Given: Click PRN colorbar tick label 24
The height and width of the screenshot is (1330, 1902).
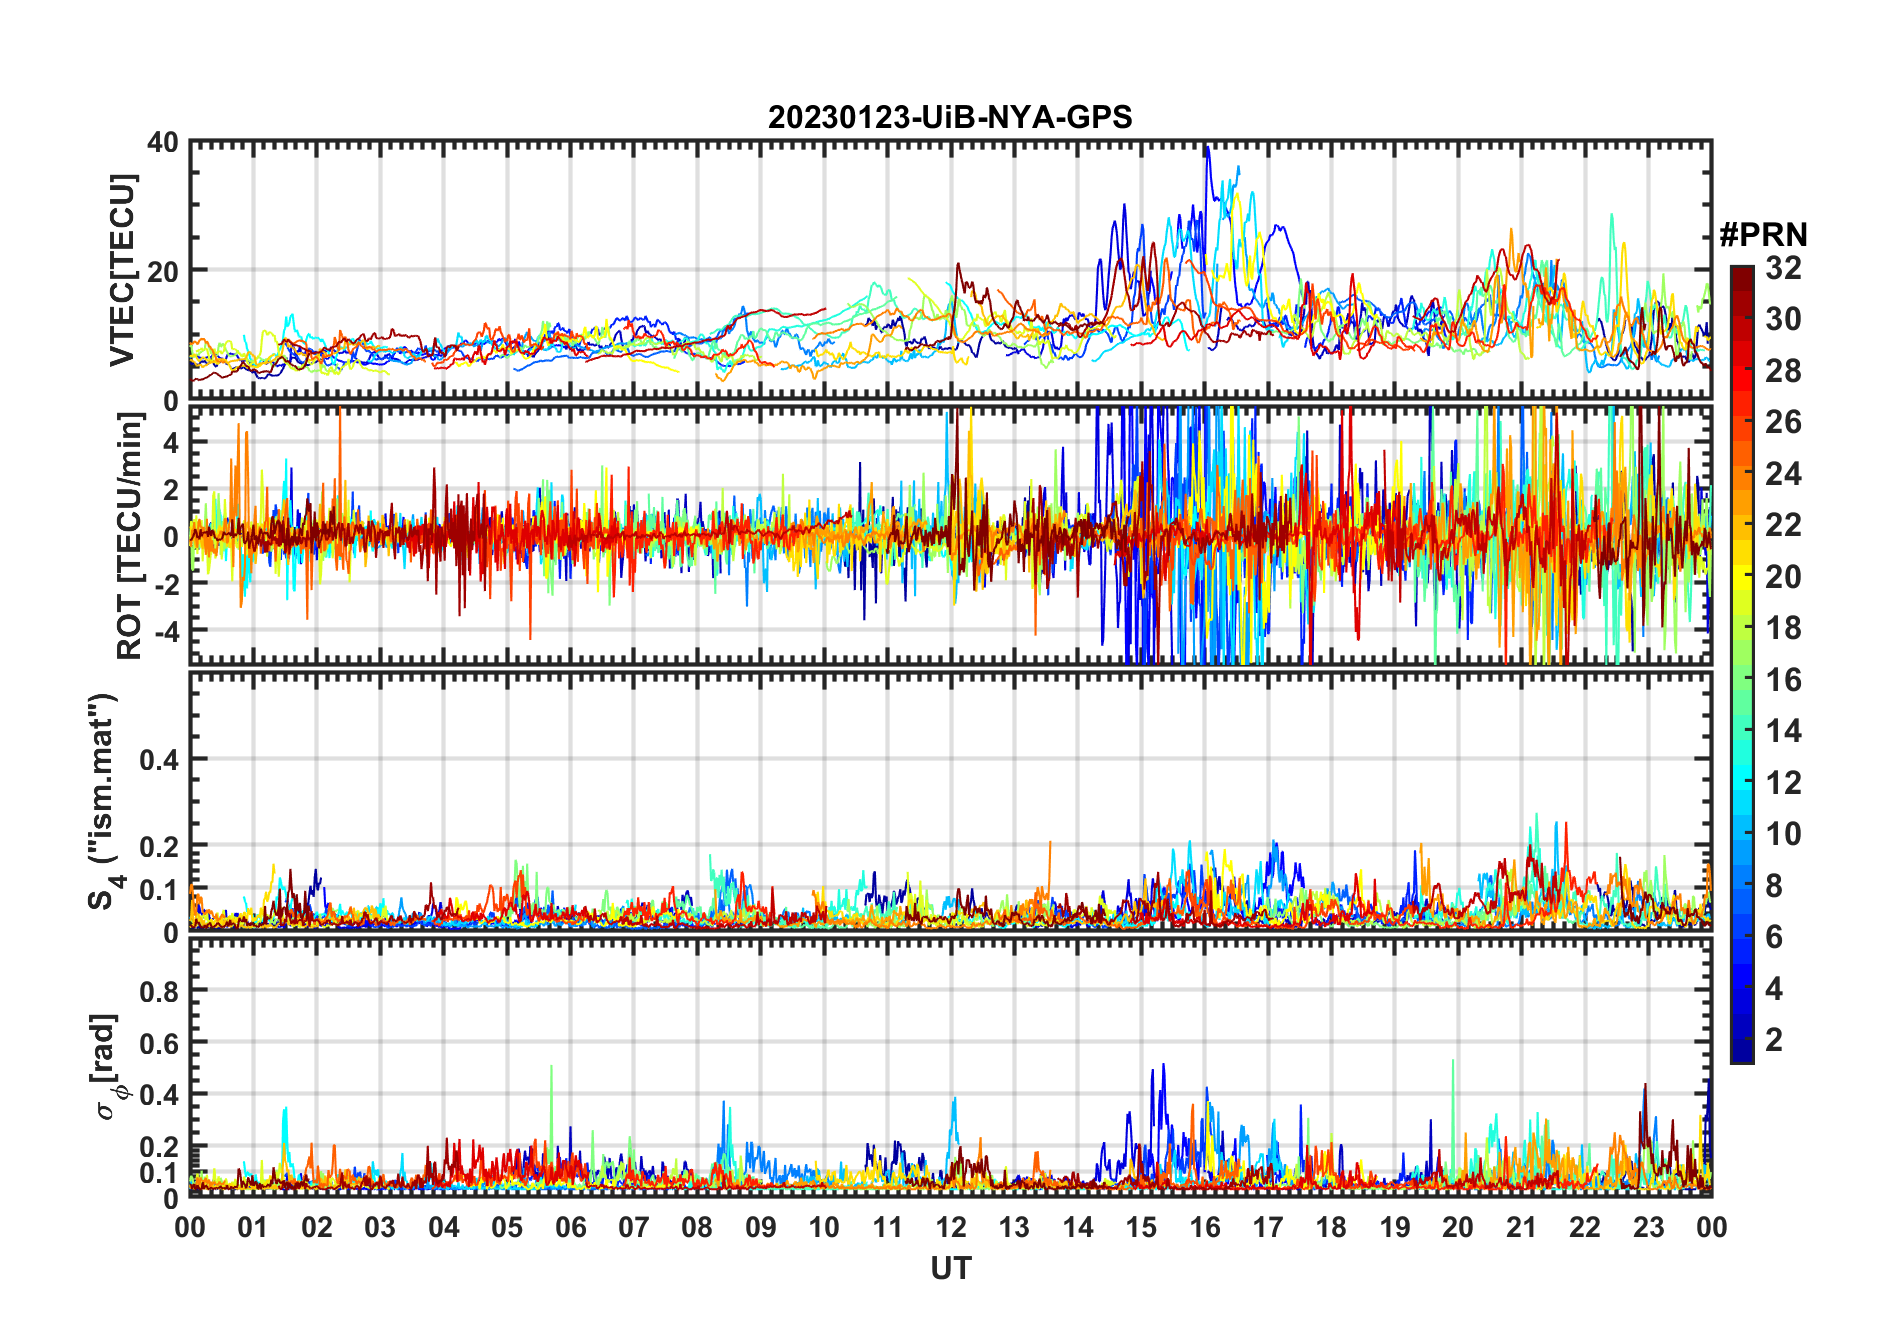Looking at the screenshot, I should coord(1783,474).
